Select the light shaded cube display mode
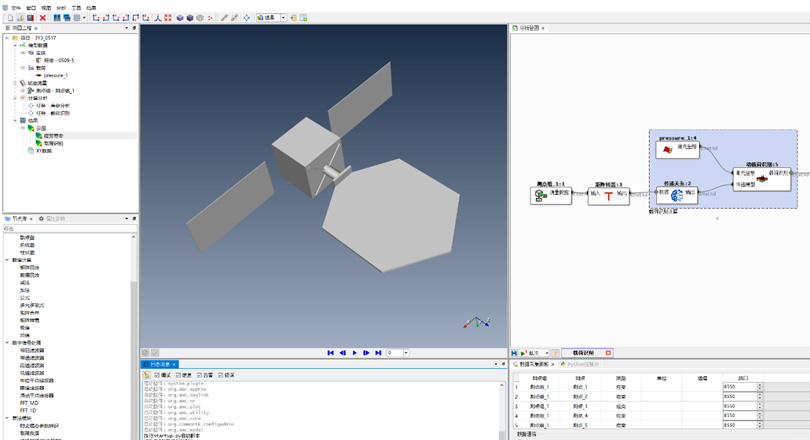Image resolution: width=810 pixels, height=440 pixels. 180,18
